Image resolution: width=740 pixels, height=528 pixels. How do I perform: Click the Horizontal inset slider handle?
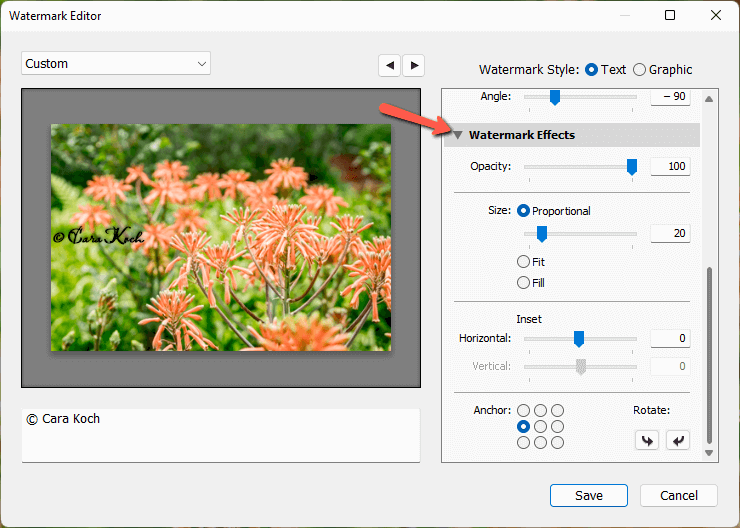pyautogui.click(x=579, y=339)
